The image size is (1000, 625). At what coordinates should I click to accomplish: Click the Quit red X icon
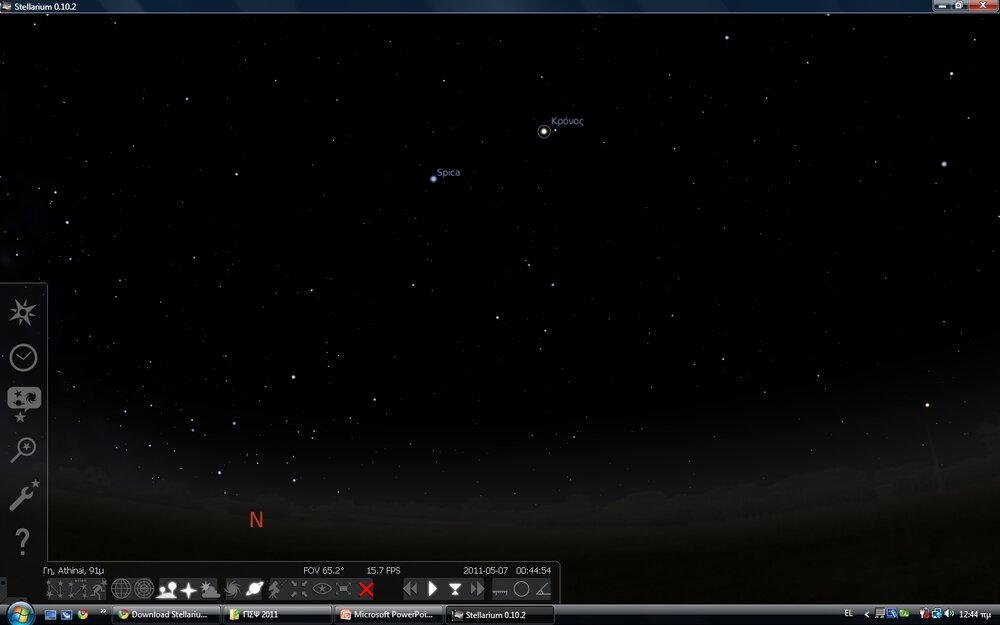click(366, 589)
